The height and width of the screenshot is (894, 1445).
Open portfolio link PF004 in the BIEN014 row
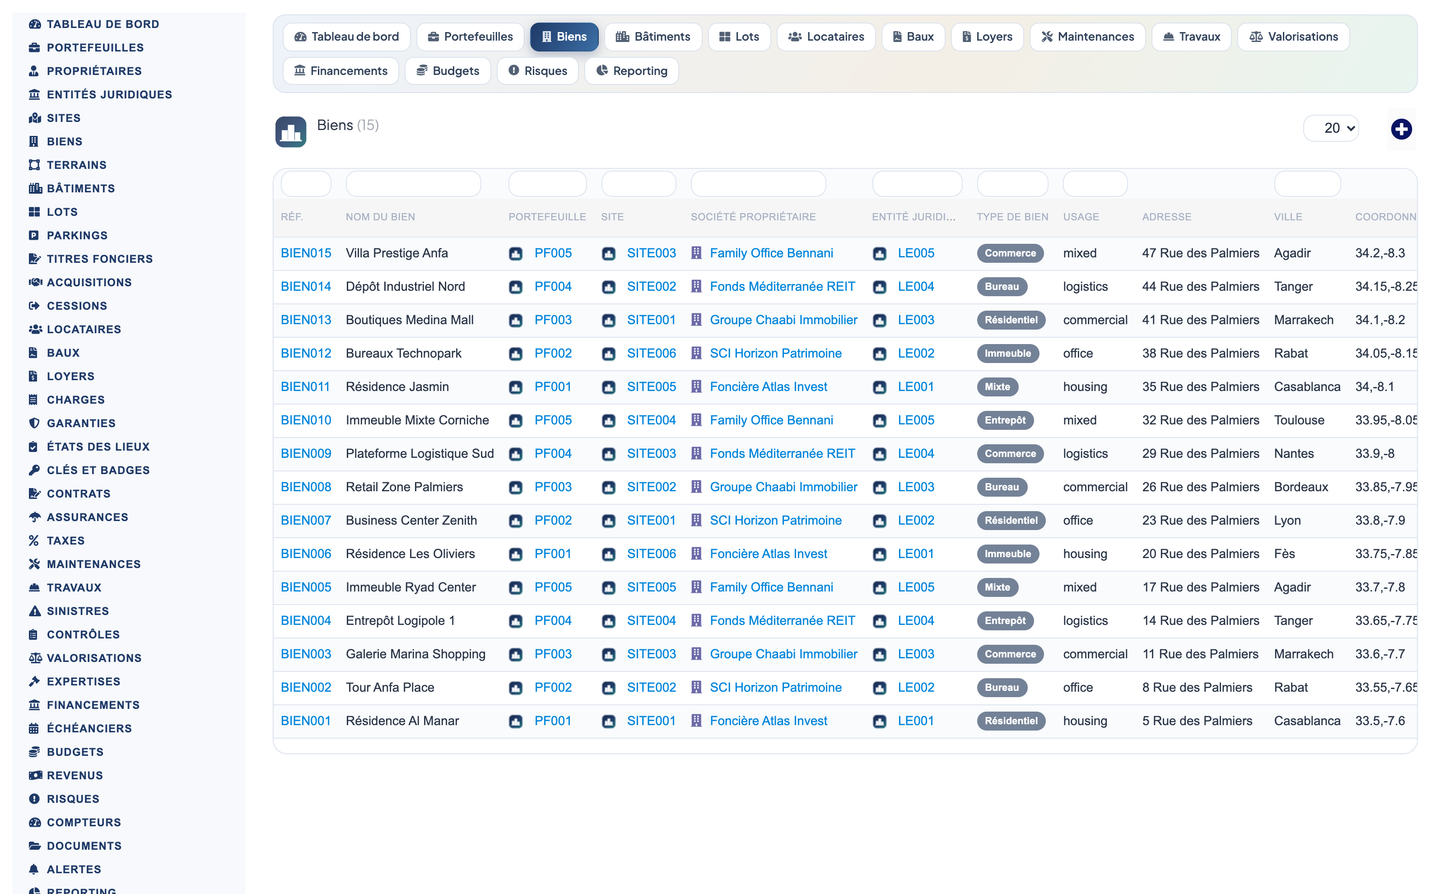pyautogui.click(x=553, y=287)
